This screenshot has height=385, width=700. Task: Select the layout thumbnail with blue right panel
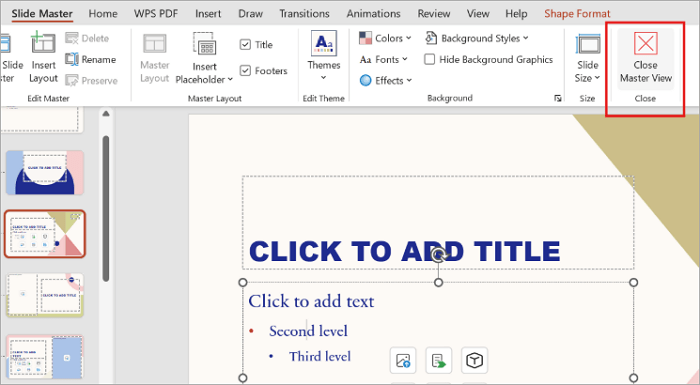coord(45,356)
